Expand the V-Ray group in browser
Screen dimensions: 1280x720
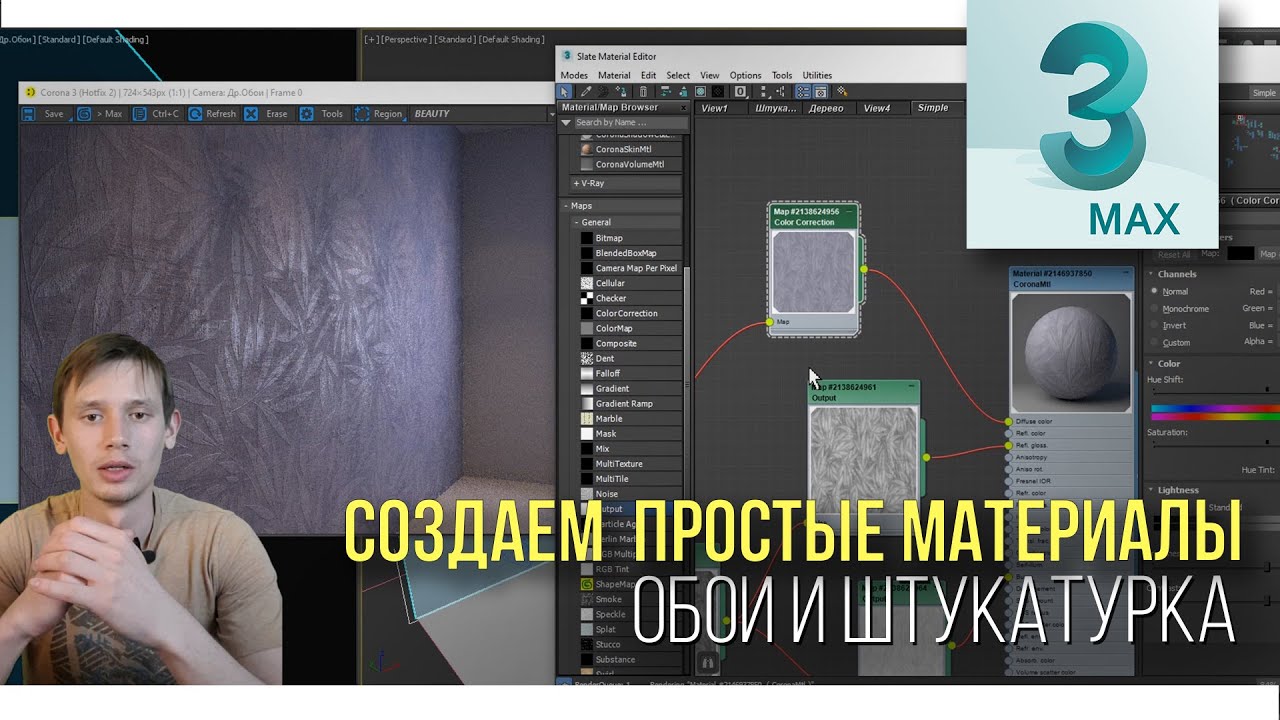(x=577, y=184)
